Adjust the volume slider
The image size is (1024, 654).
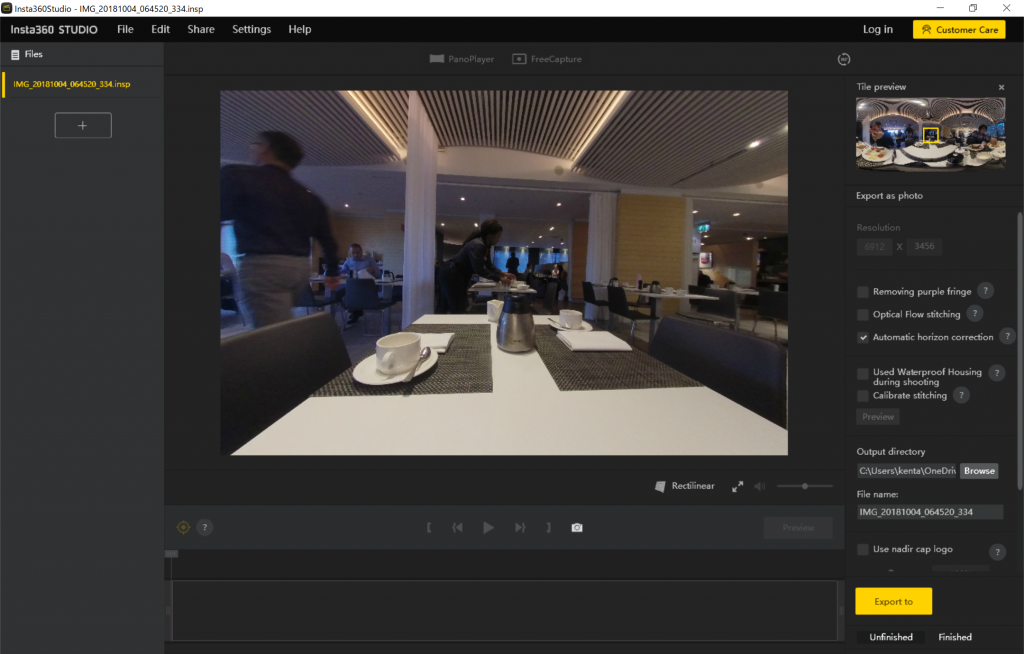click(x=804, y=486)
